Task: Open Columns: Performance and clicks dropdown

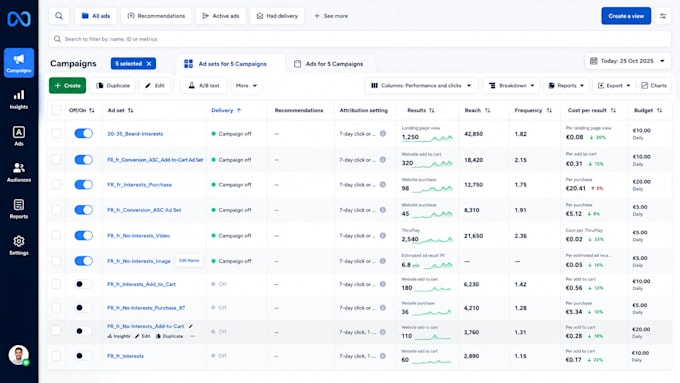Action: pos(421,85)
